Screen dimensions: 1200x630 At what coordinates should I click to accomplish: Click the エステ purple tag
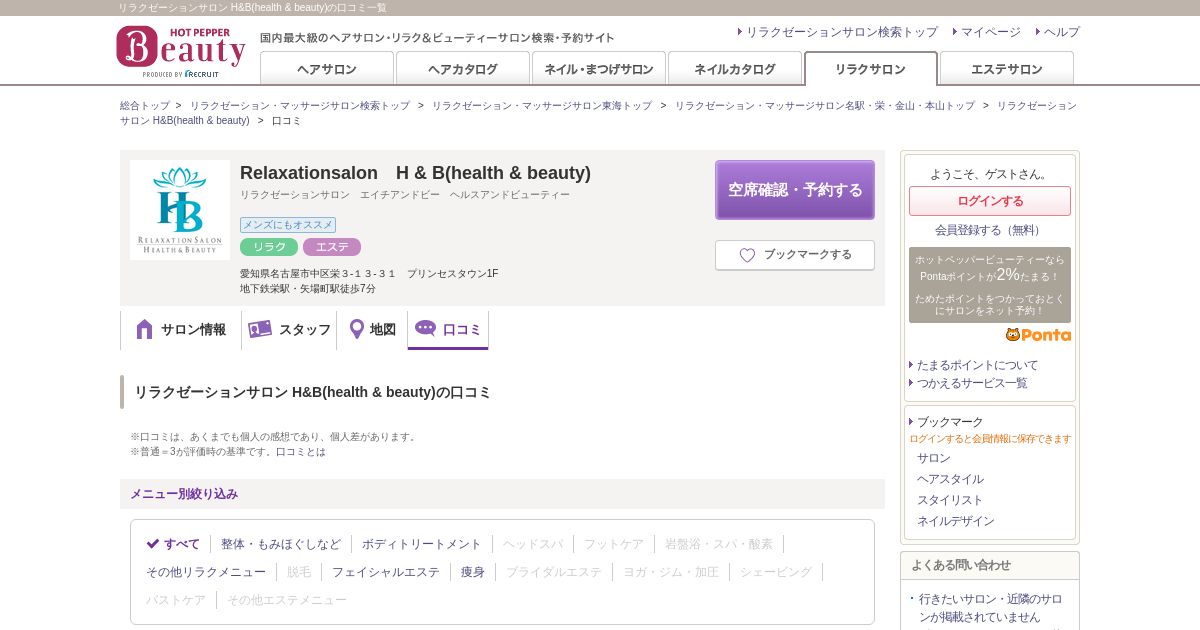coord(332,247)
